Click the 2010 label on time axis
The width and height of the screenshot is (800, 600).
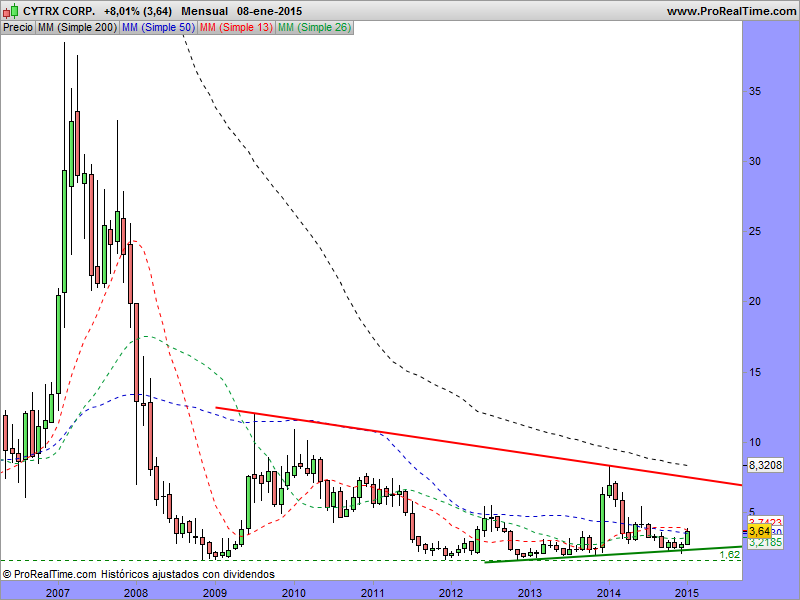[x=294, y=592]
